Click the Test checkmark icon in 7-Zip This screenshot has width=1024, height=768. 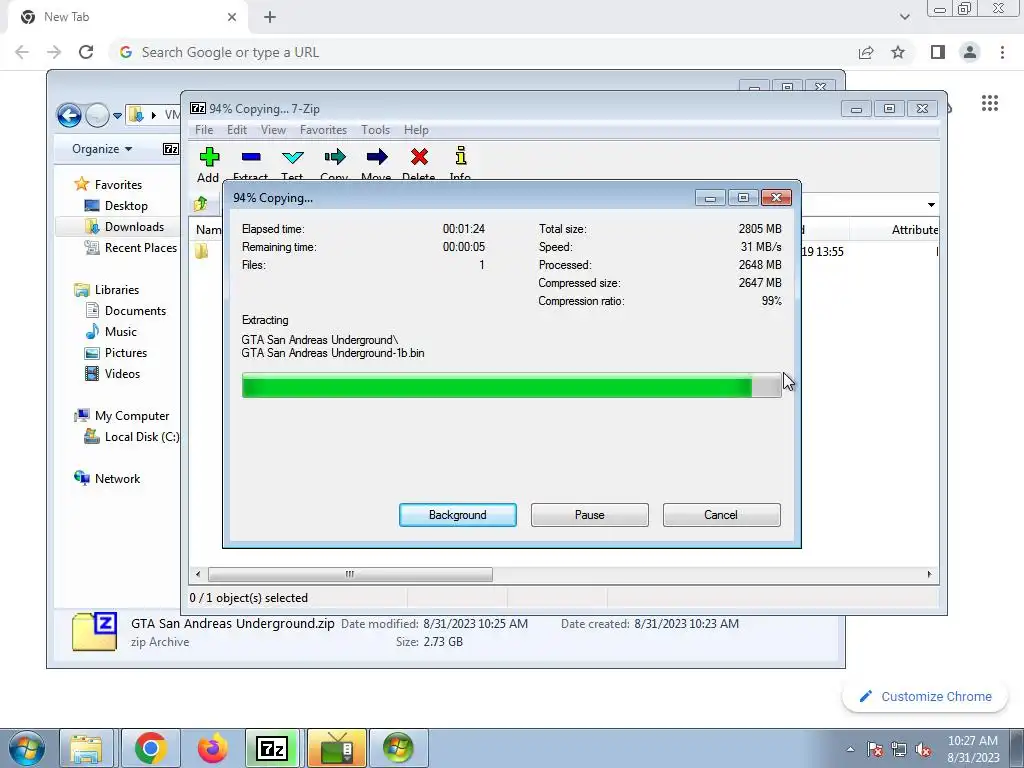pyautogui.click(x=293, y=157)
